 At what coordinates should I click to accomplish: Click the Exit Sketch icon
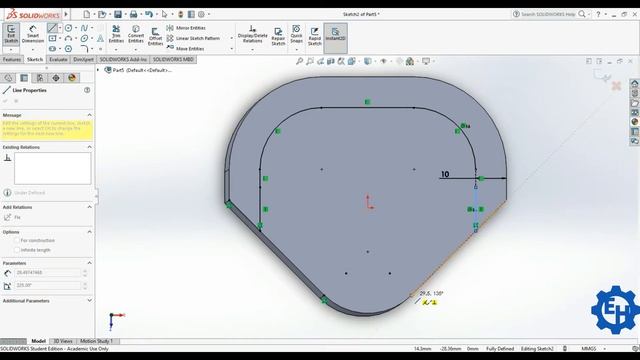point(11,34)
